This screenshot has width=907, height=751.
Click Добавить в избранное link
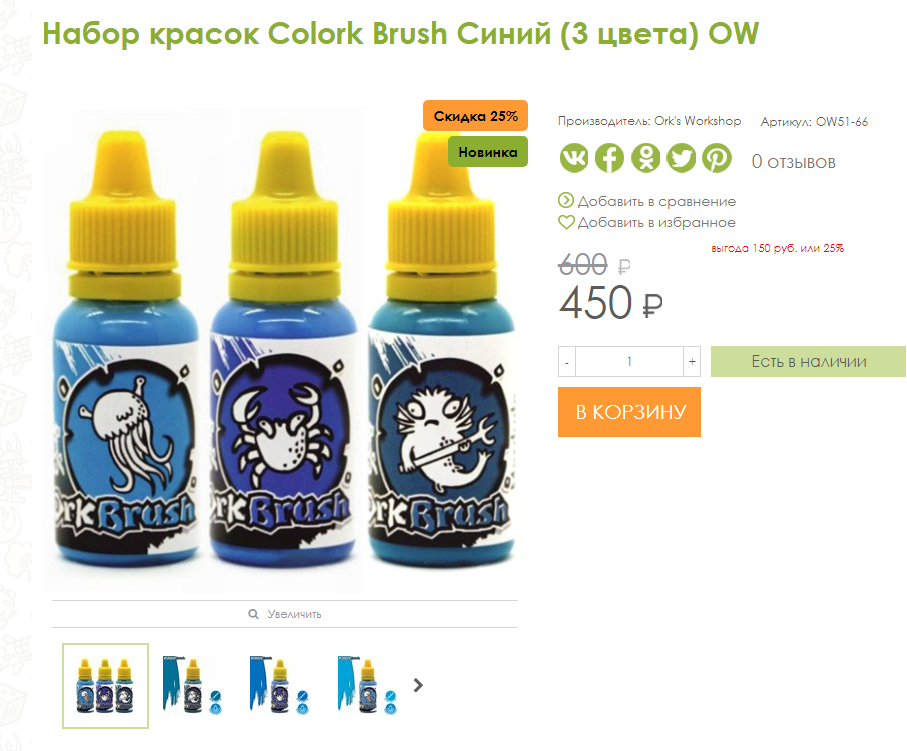coord(657,223)
